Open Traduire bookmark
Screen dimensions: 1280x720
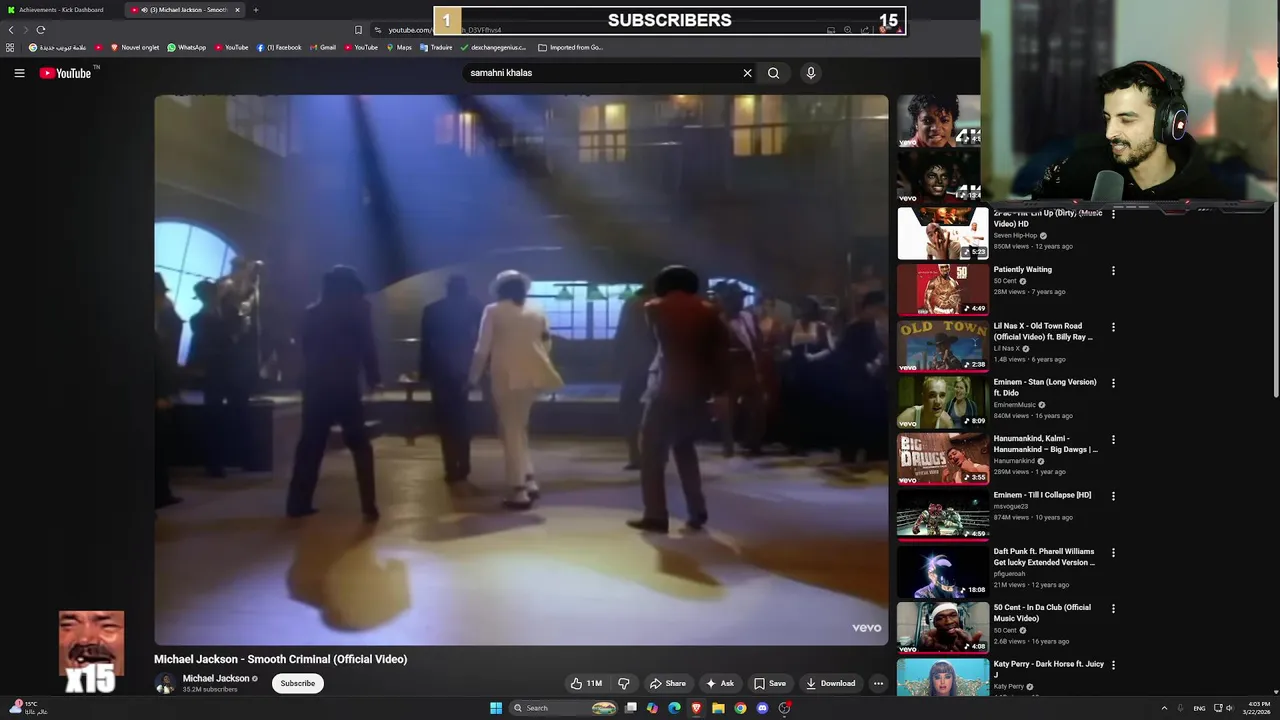pos(436,47)
